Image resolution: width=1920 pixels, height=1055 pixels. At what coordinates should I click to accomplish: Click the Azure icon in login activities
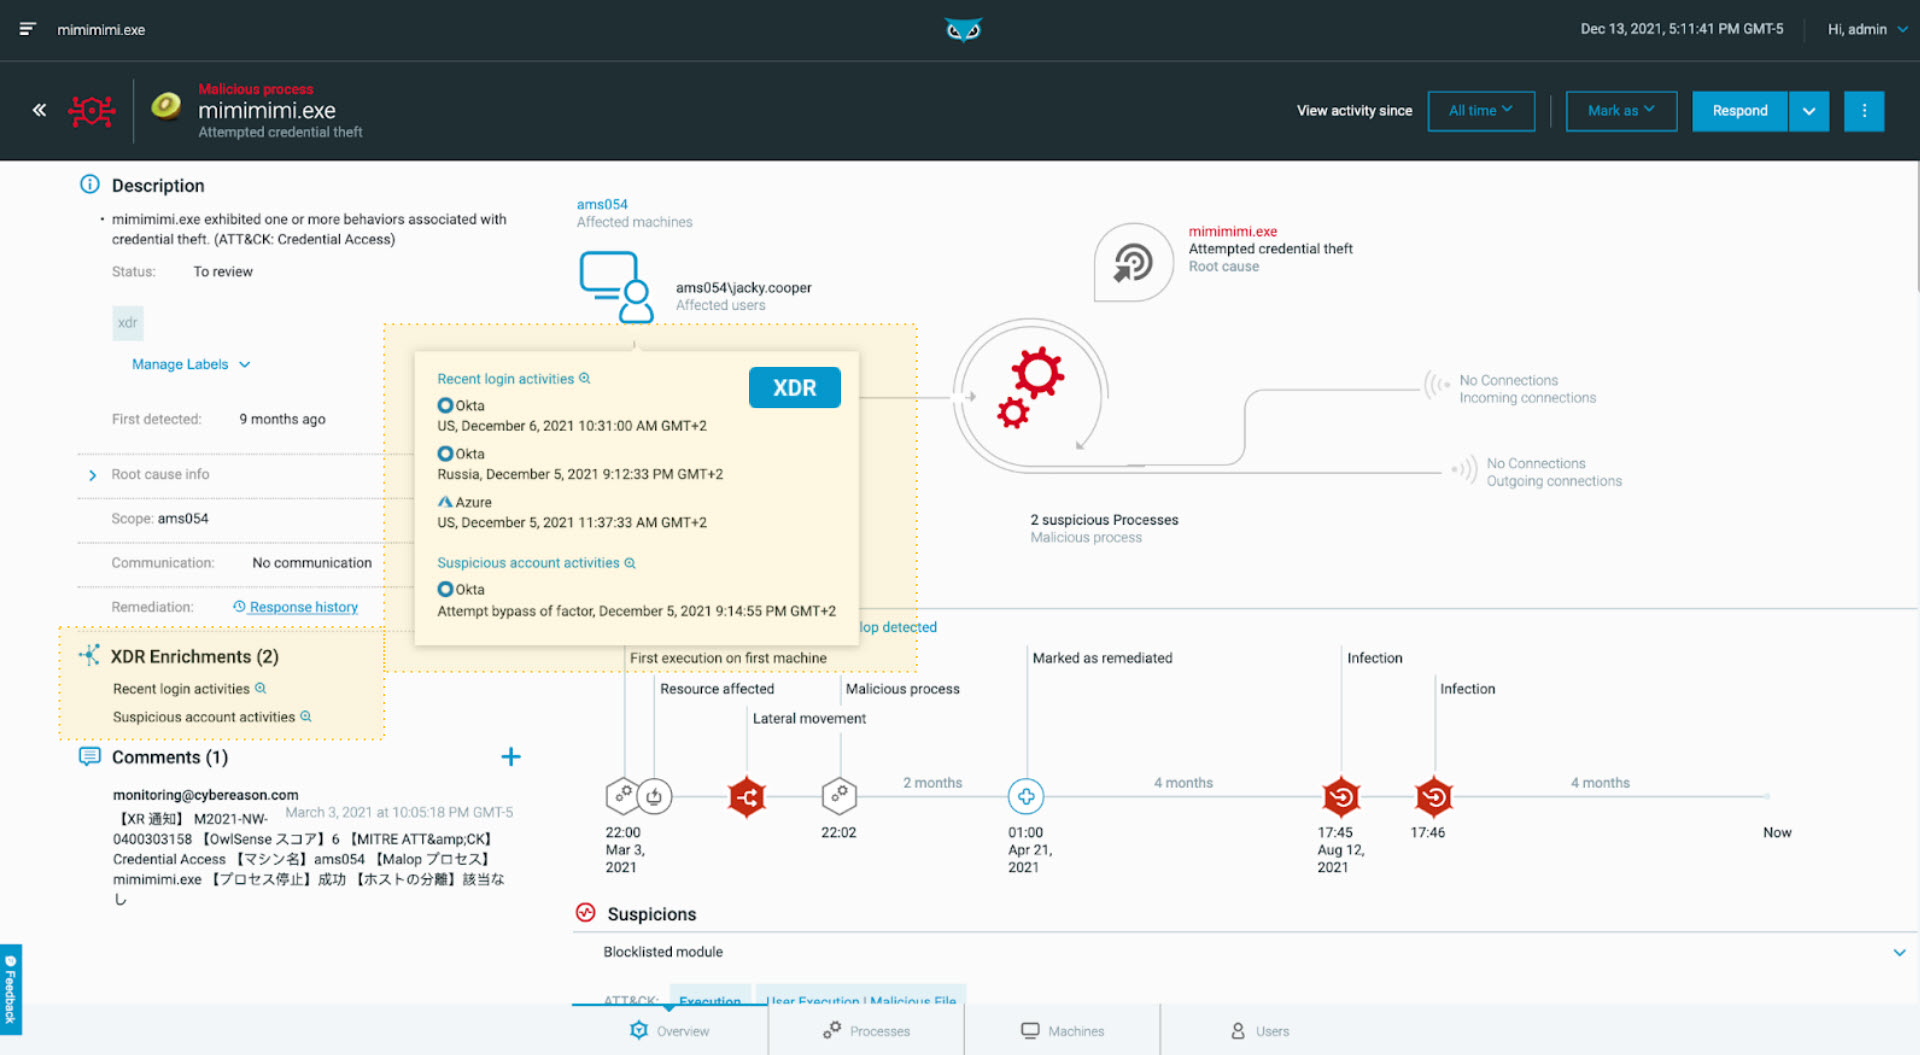click(445, 502)
